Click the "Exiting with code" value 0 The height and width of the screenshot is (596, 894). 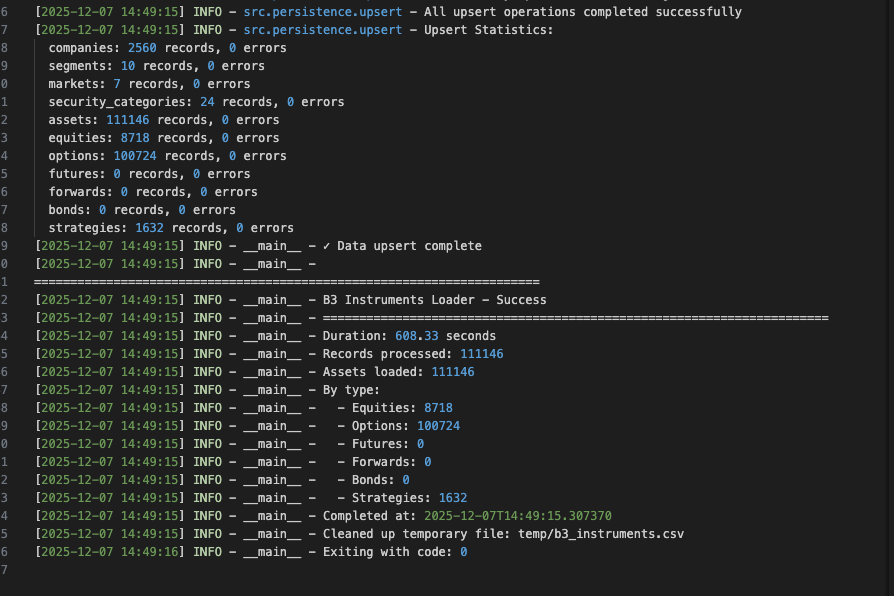[464, 552]
